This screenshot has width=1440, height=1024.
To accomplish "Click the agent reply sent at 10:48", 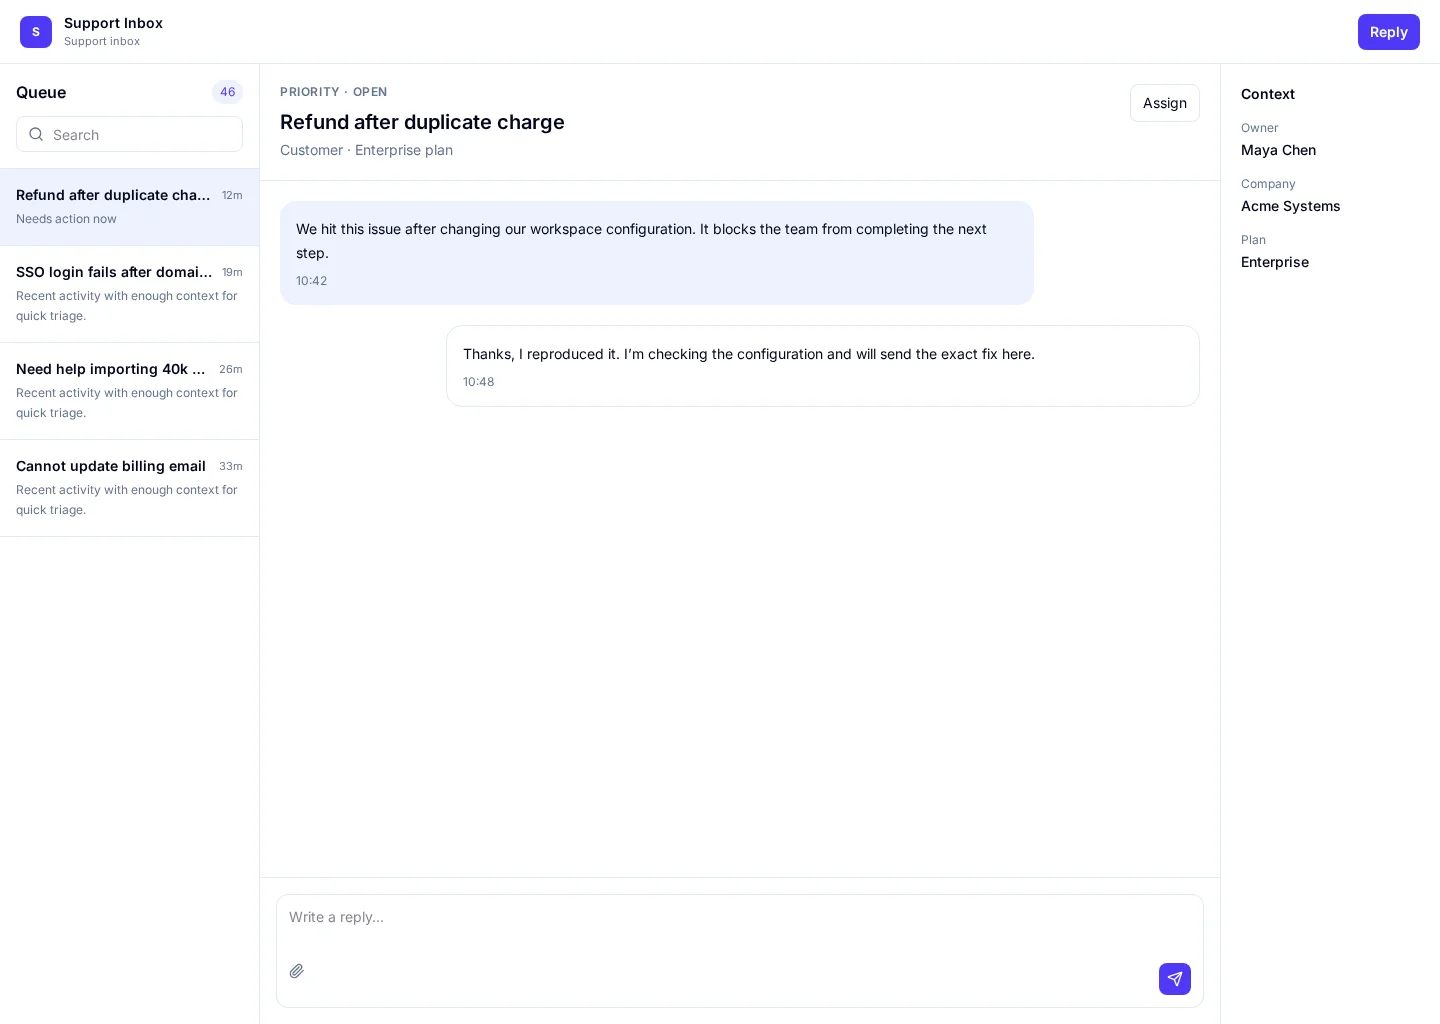I will point(823,366).
